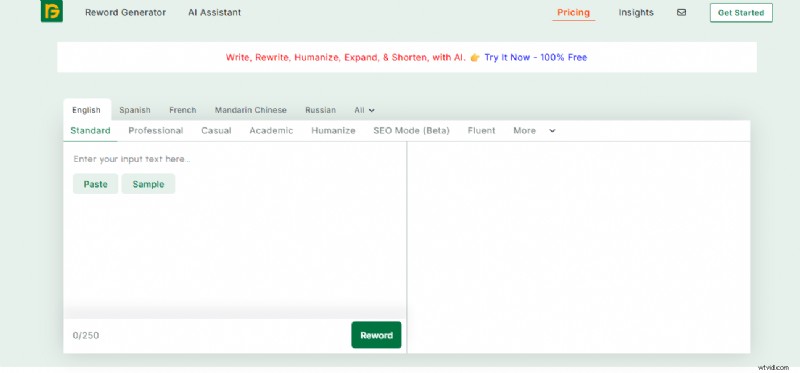The width and height of the screenshot is (800, 373).
Task: Click the Write, Rewrite, Humanize banner text
Action: coord(345,57)
